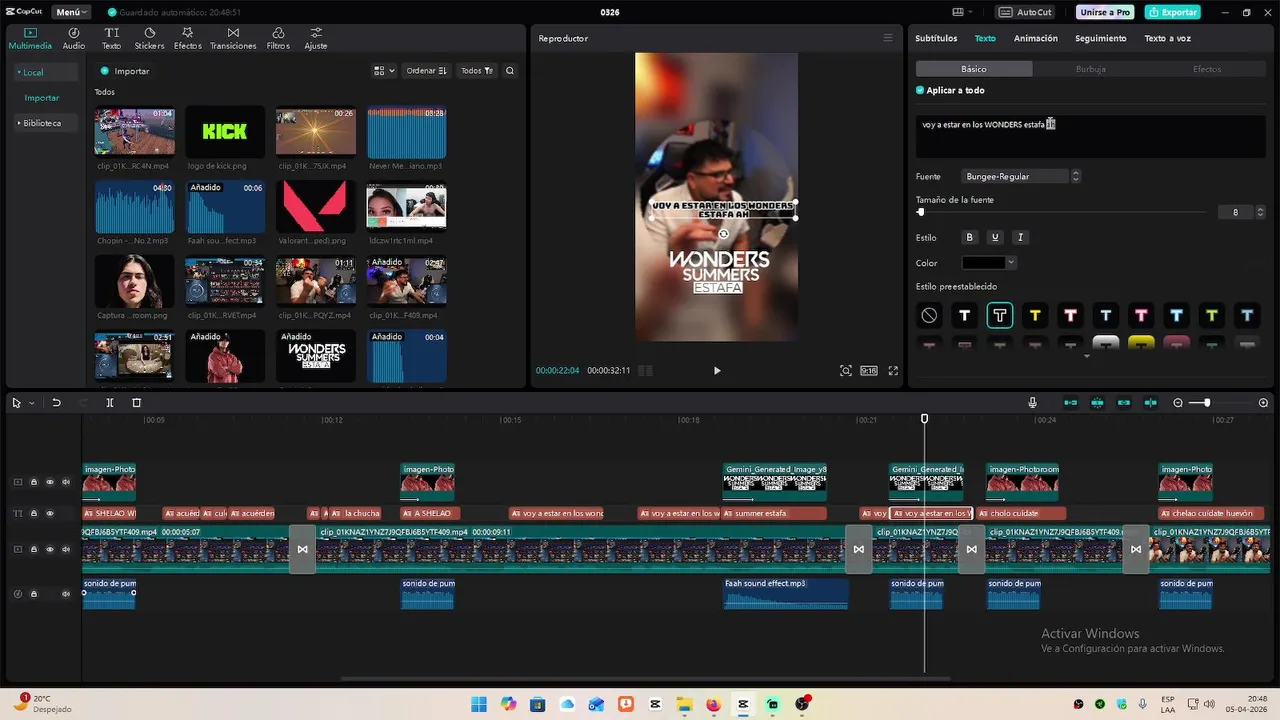Click the Importar button with plus icon
Viewport: 1280px width, 720px height.
pos(125,71)
